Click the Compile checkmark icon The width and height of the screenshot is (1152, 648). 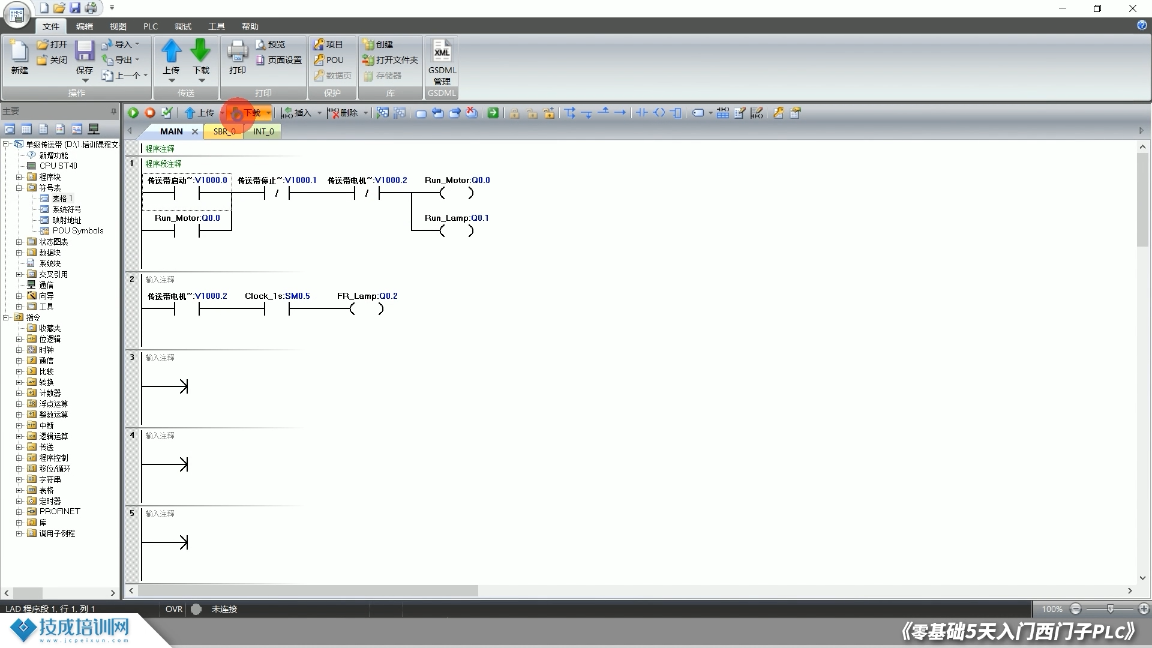167,113
